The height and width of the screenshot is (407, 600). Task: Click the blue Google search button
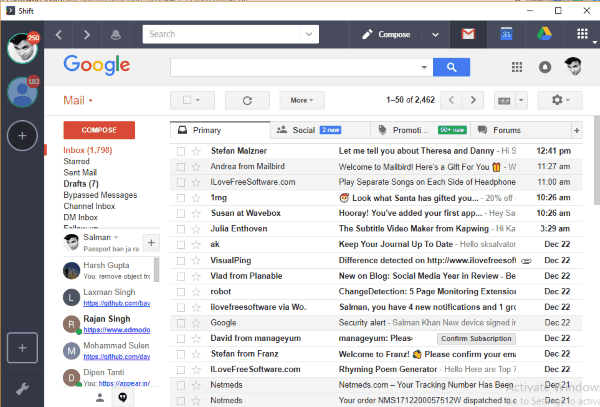click(452, 67)
